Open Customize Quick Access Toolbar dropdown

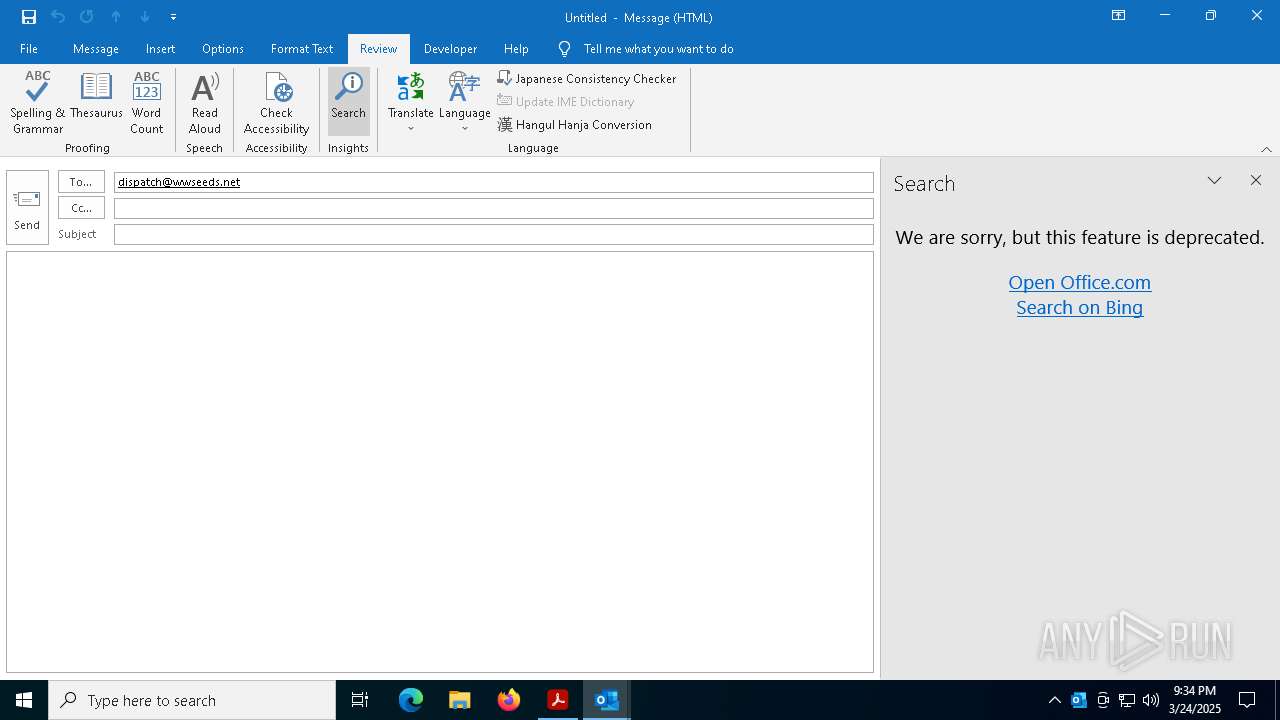[x=173, y=17]
